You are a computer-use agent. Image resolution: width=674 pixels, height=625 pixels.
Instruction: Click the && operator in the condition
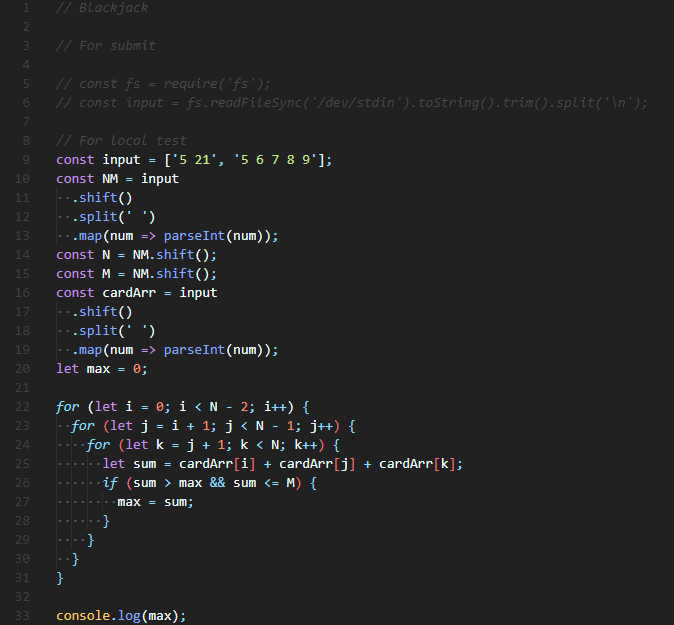click(x=217, y=483)
